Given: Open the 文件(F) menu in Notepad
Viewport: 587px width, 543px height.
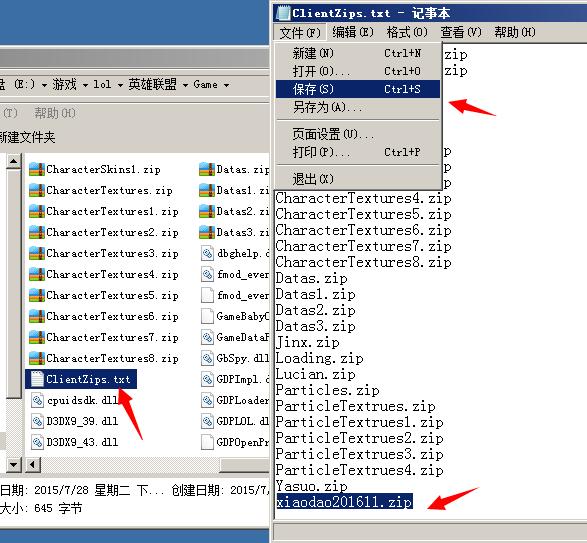Looking at the screenshot, I should [x=300, y=33].
